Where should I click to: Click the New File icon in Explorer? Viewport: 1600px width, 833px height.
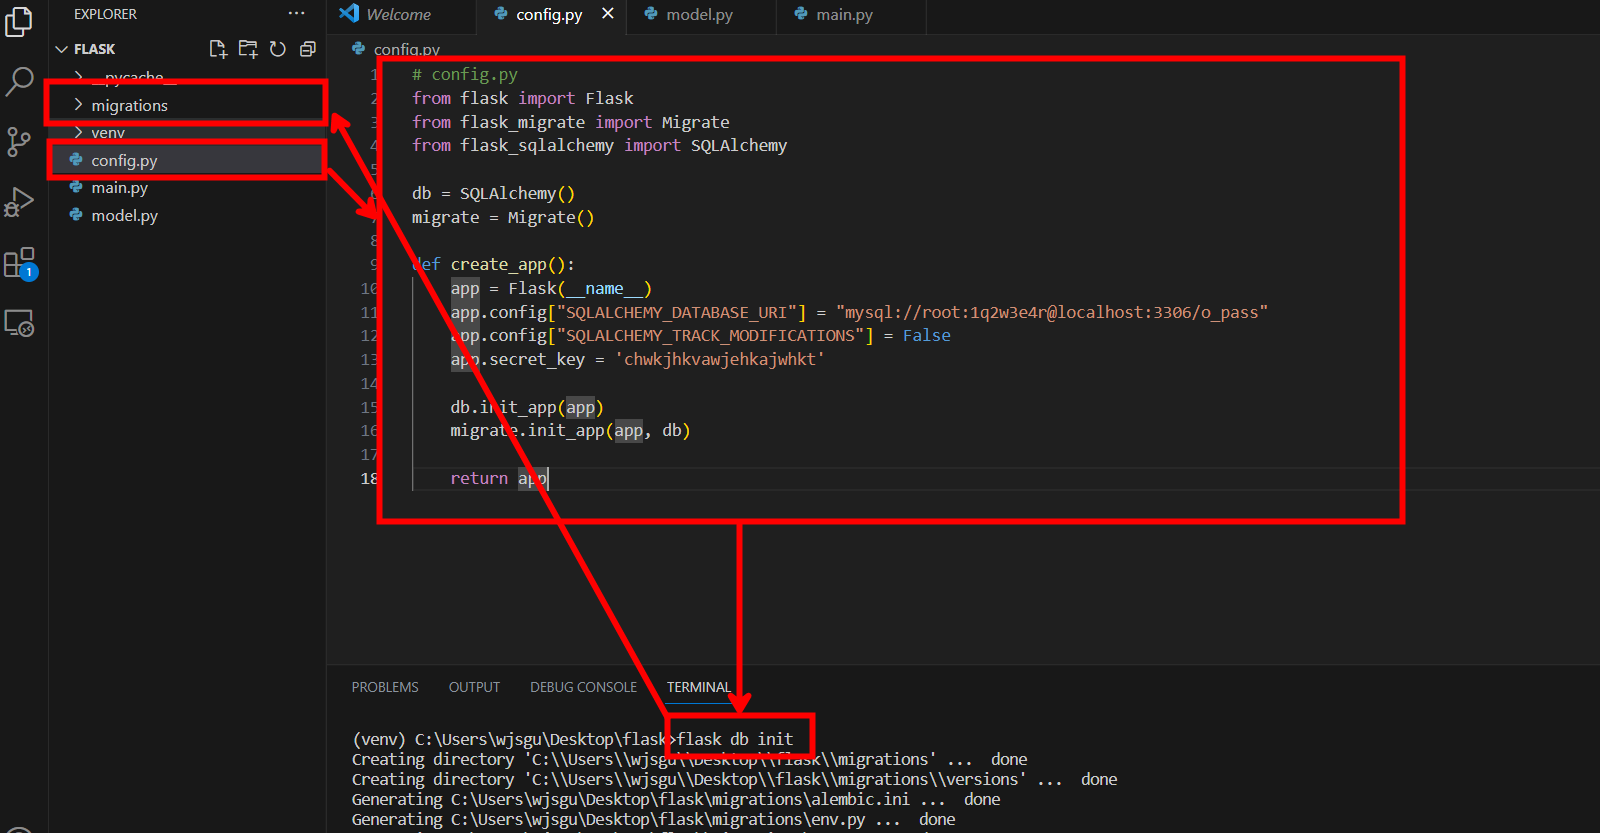(x=218, y=49)
